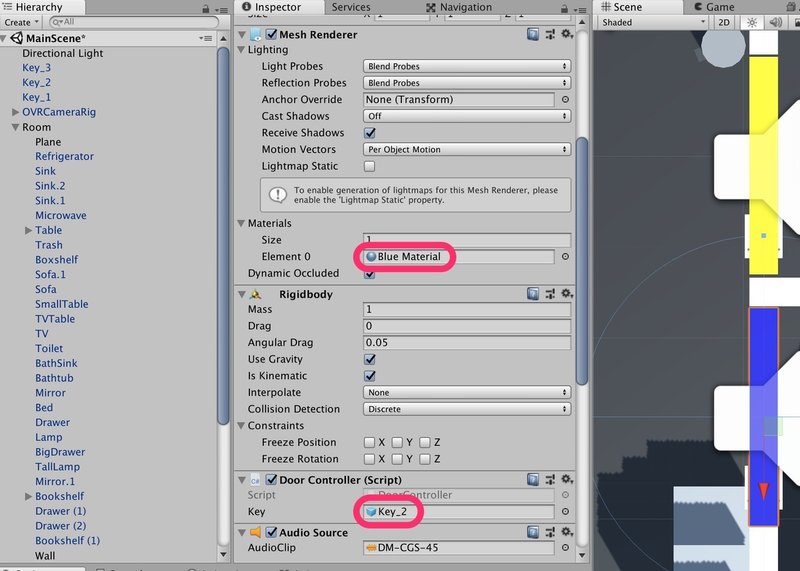Pick object for Key field
Image resolution: width=800 pixels, height=571 pixels.
(565, 511)
